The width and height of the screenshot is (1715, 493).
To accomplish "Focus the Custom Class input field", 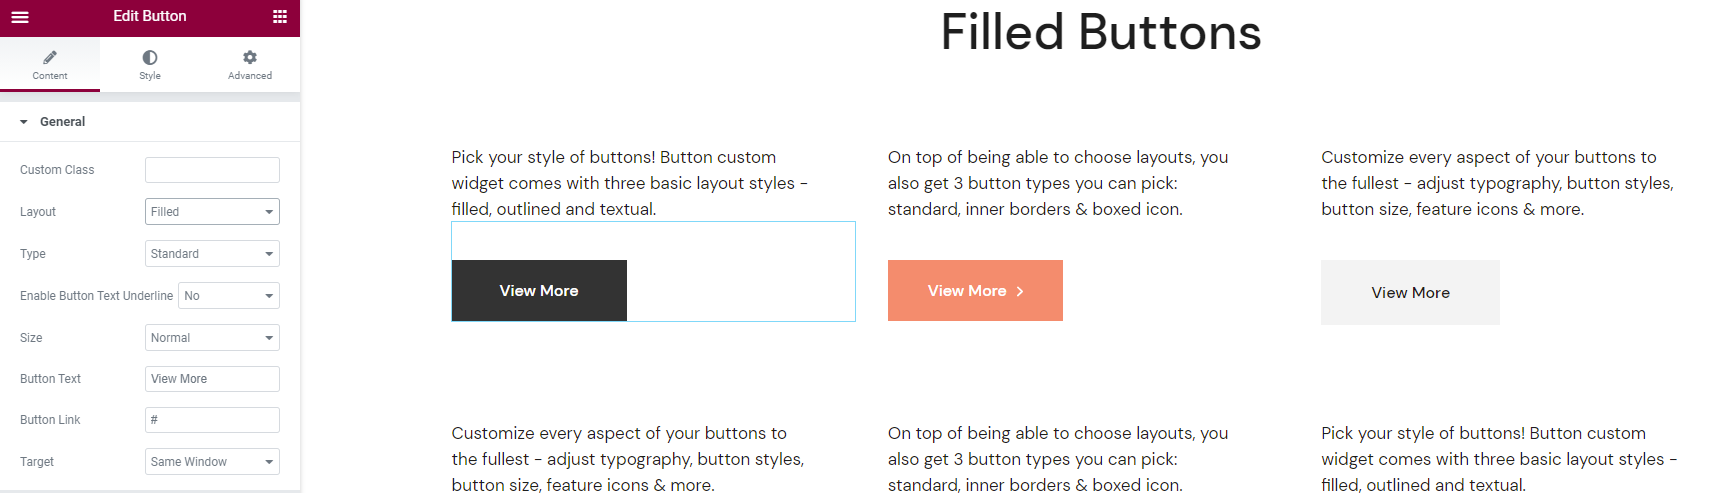I will click(x=212, y=170).
